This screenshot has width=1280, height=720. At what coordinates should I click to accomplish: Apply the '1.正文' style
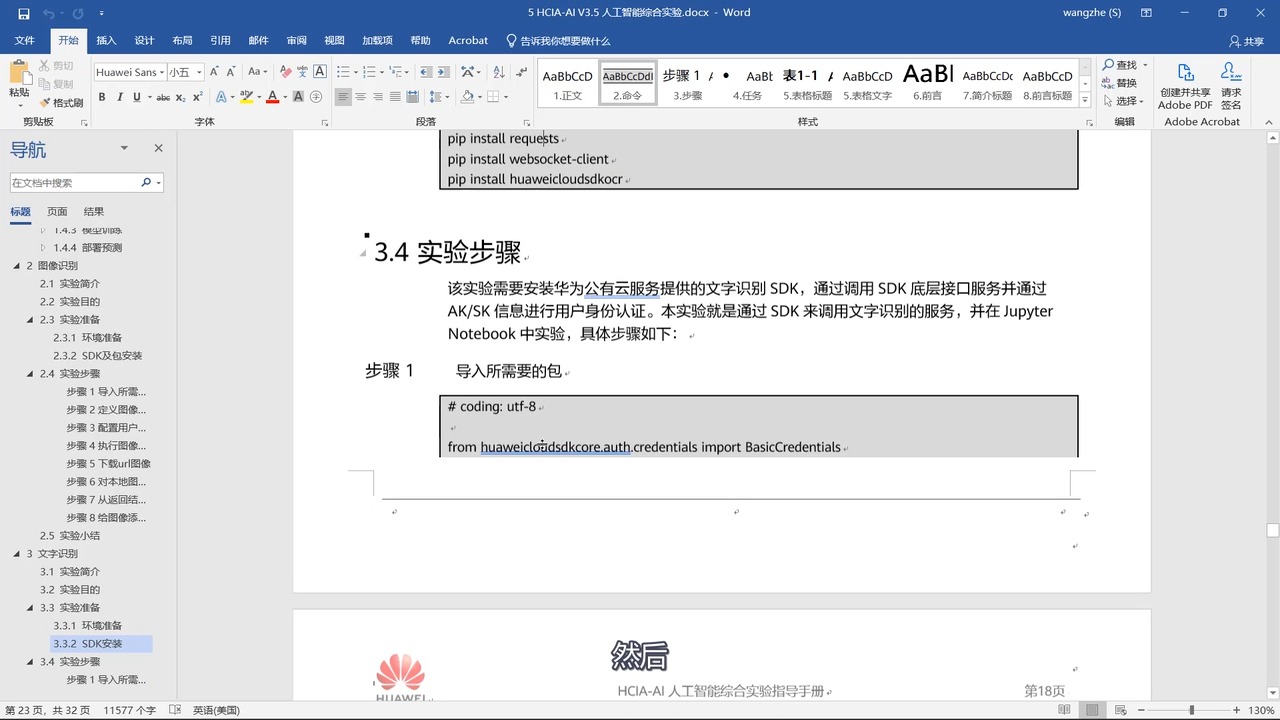(x=568, y=83)
